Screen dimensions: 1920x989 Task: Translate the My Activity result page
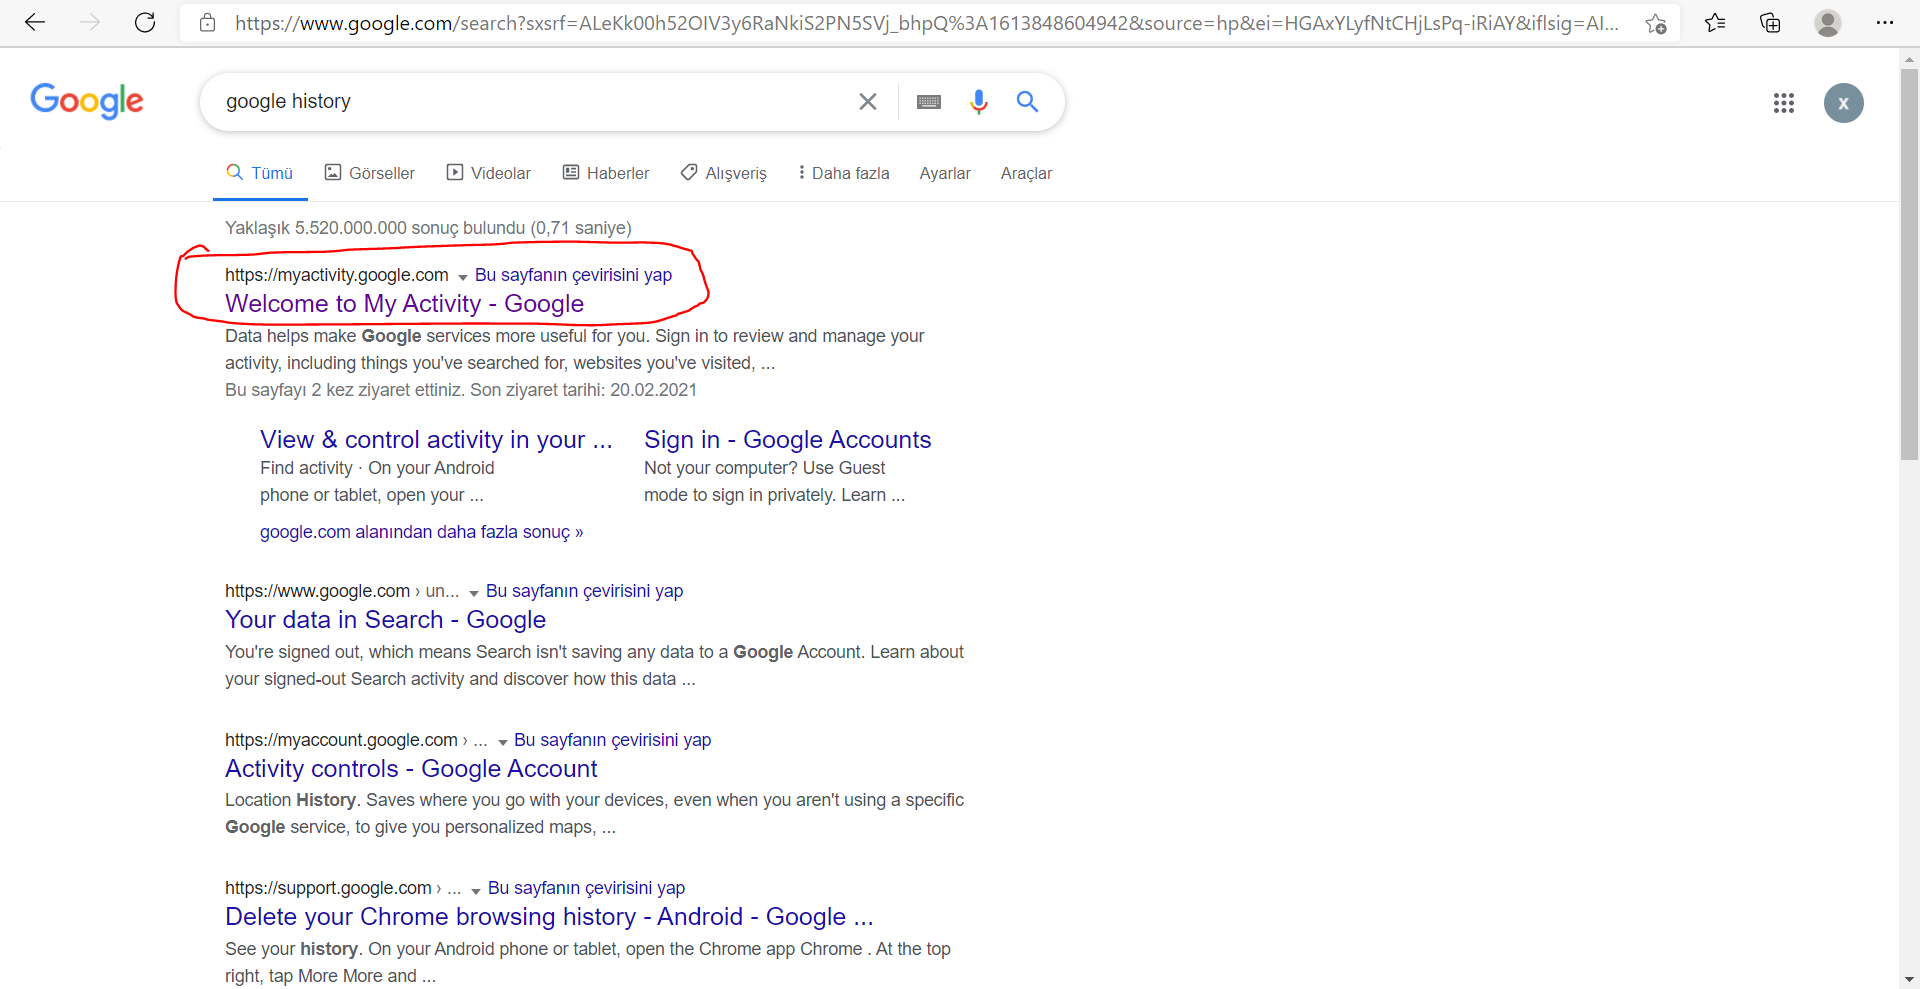click(573, 275)
